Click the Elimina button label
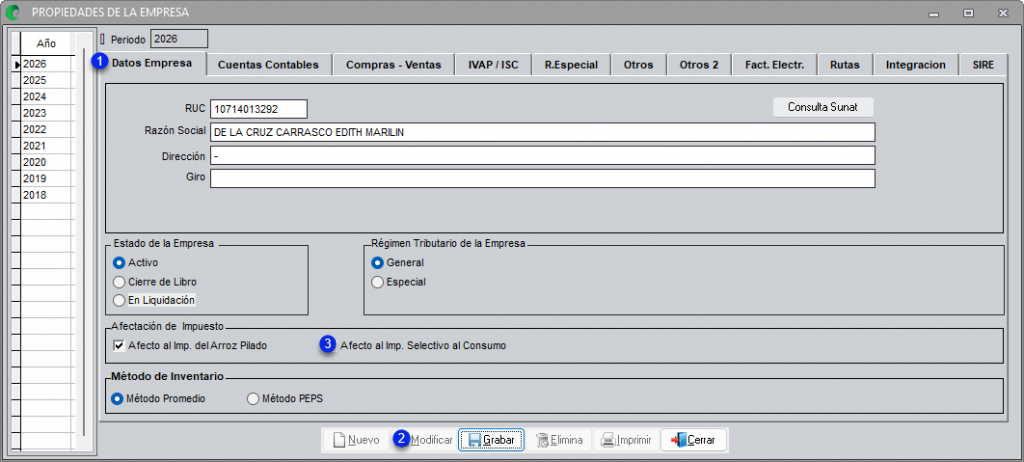This screenshot has width=1024, height=462. coord(566,440)
